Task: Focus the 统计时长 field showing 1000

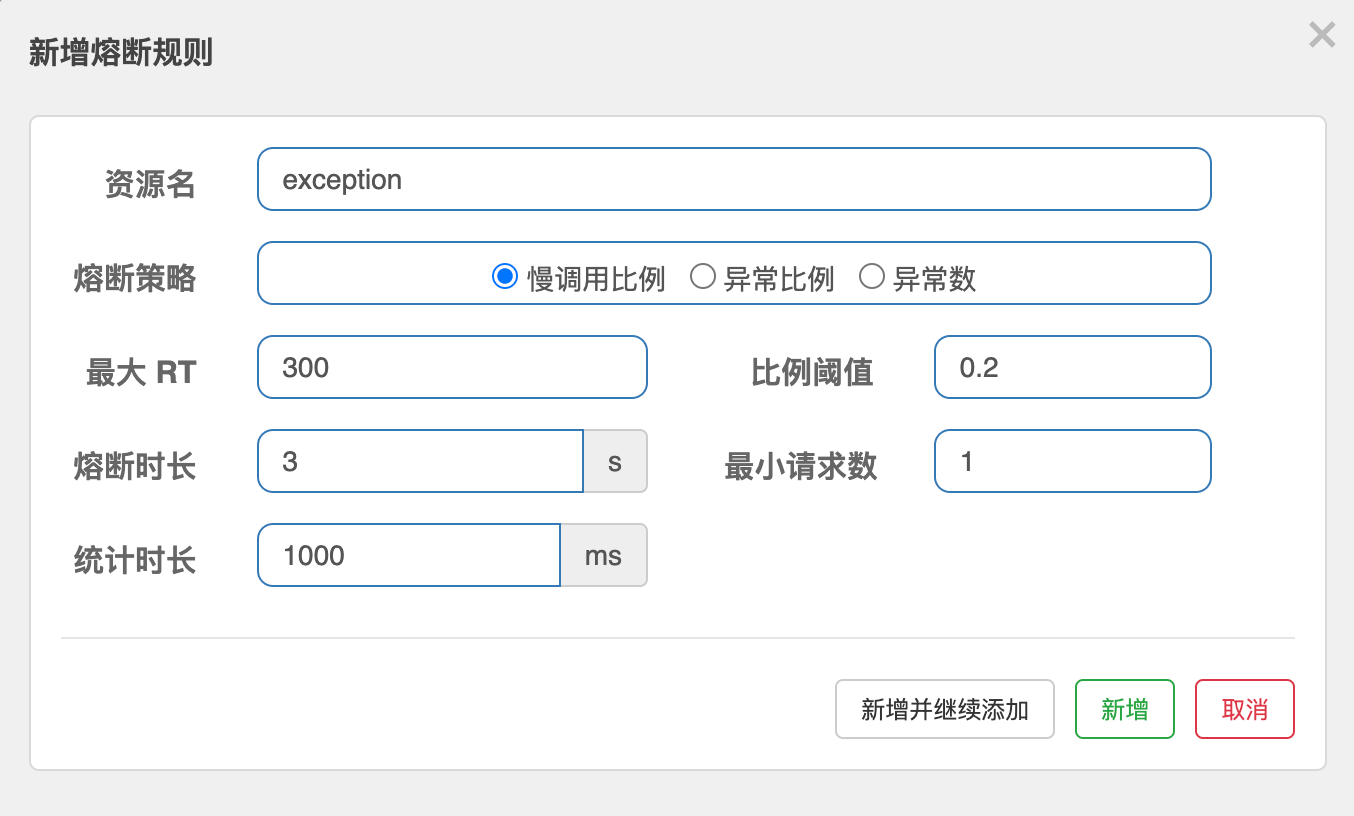Action: 408,556
